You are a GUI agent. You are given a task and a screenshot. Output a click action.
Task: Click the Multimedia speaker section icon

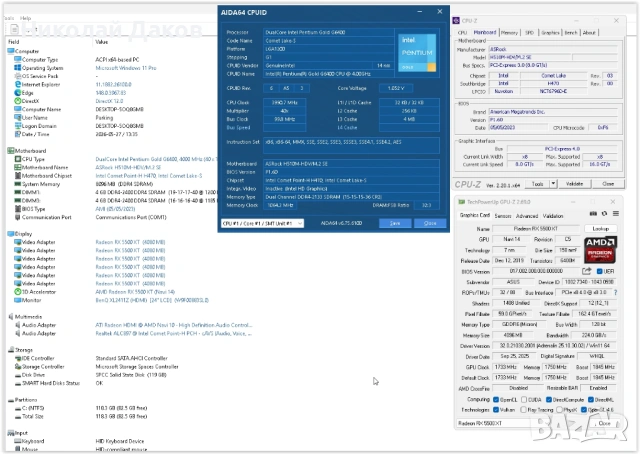[x=11, y=316]
